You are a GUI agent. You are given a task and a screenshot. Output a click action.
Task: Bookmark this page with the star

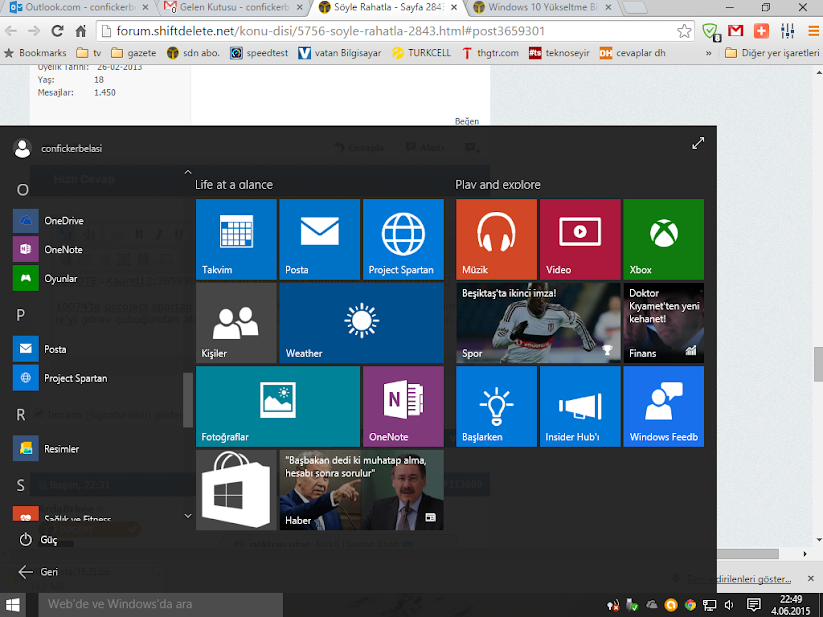683,31
